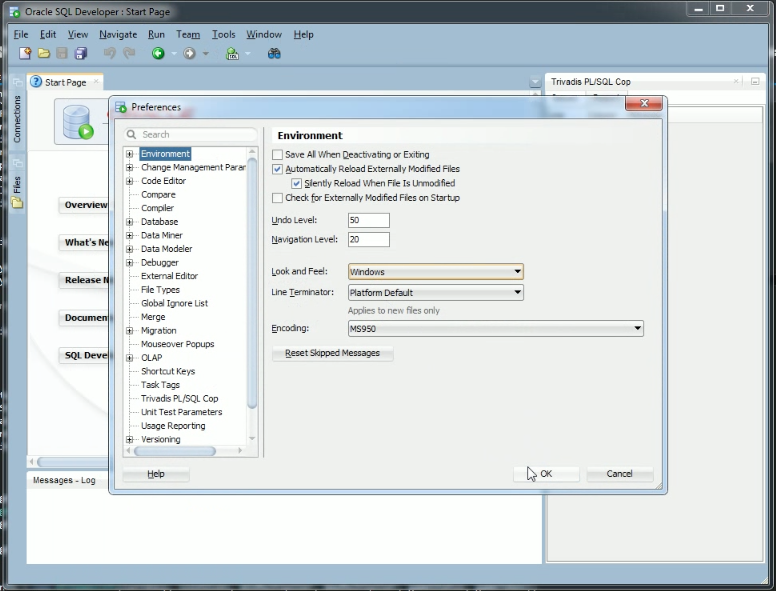776x591 pixels.
Task: Expand the Database tree node
Action: (130, 222)
